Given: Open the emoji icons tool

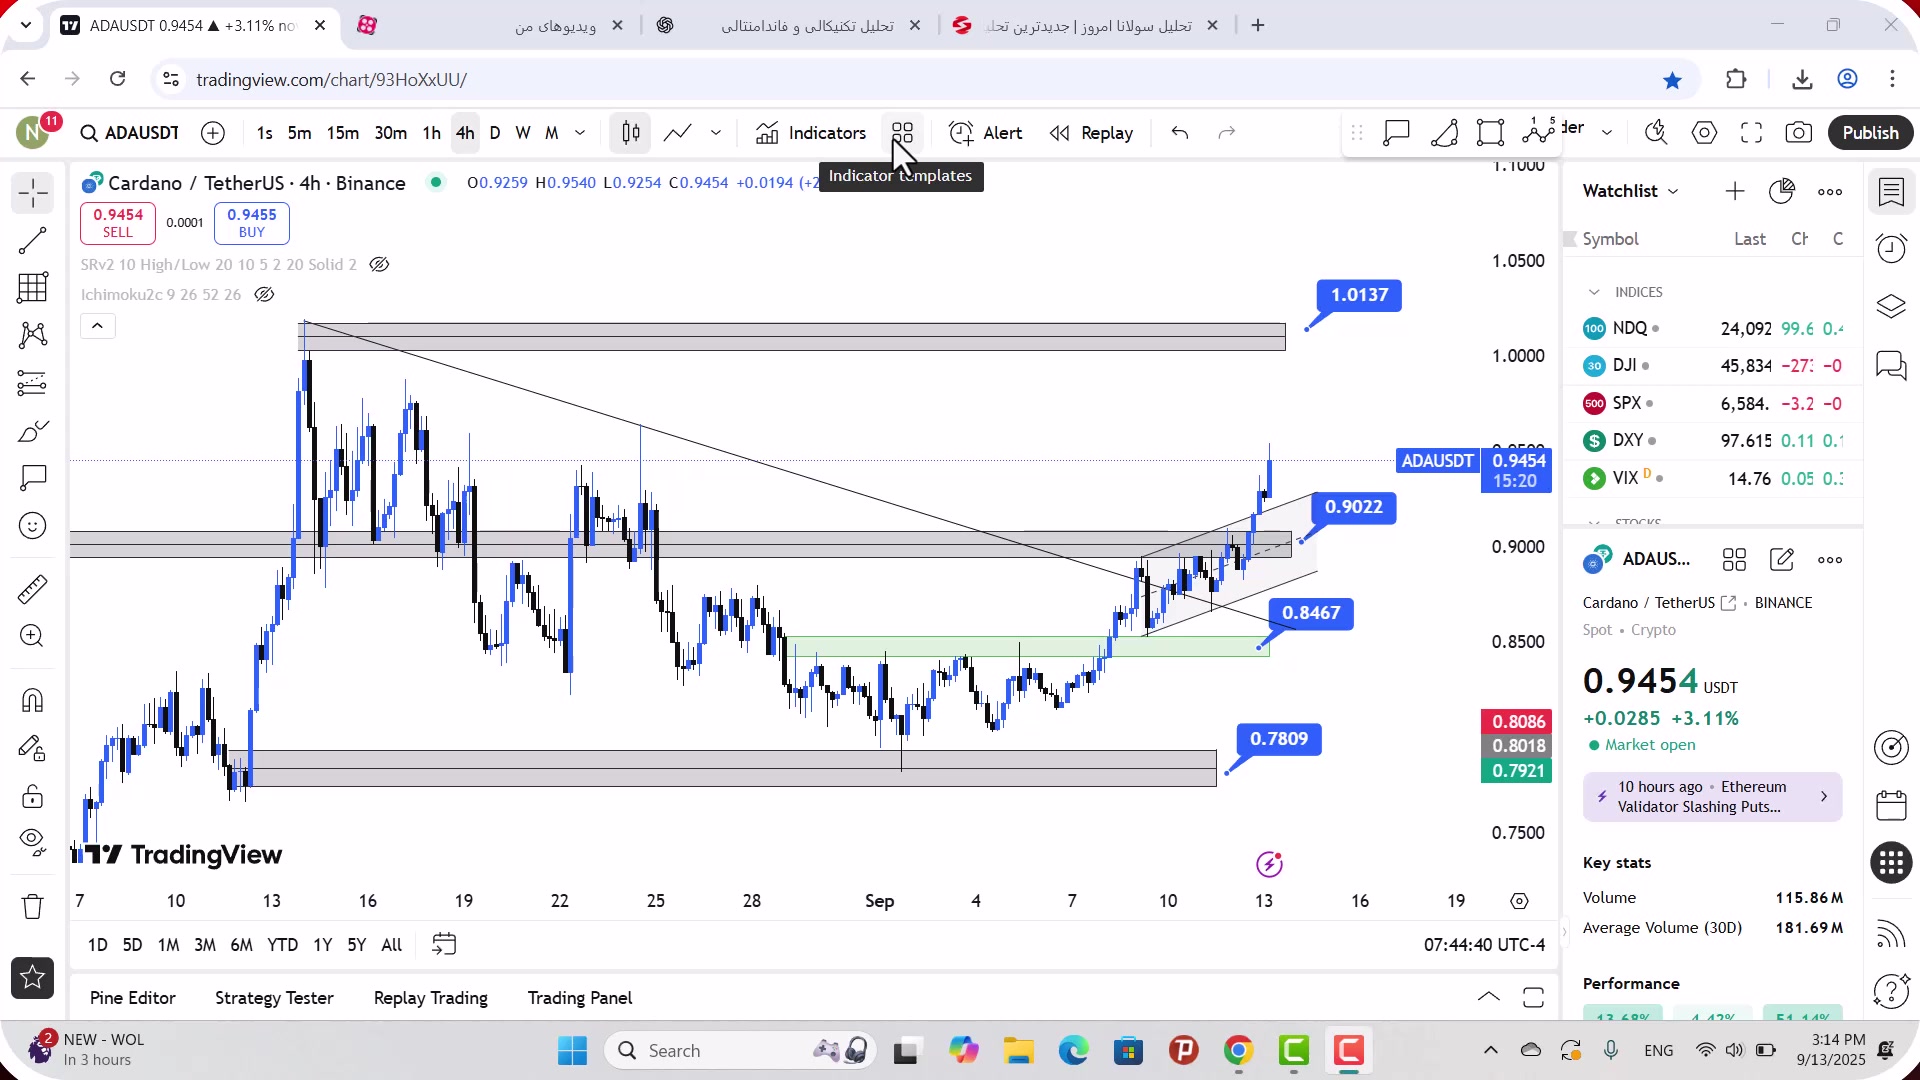Looking at the screenshot, I should (33, 526).
